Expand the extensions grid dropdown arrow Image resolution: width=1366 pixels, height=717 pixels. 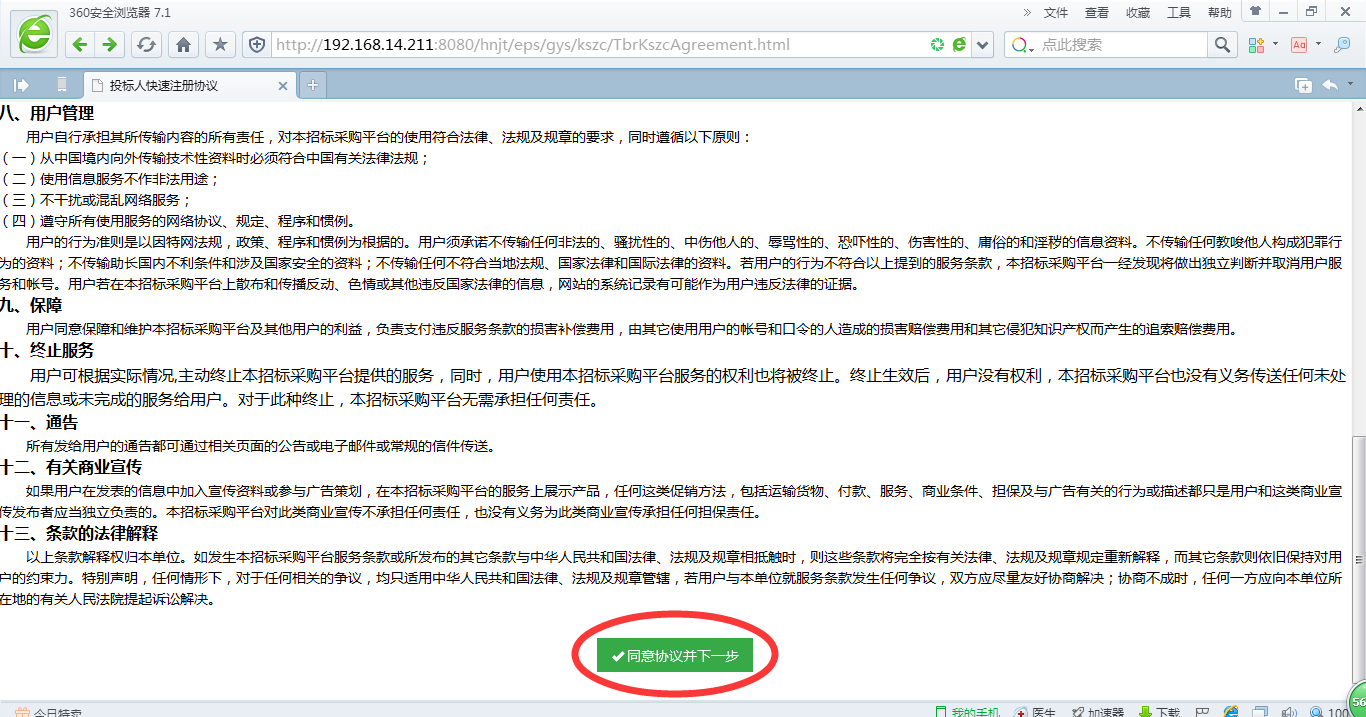click(x=1275, y=45)
